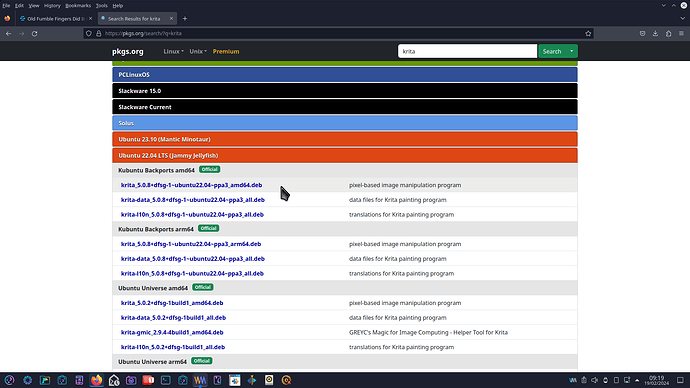Expand the Unix dropdown menu

coord(198,51)
